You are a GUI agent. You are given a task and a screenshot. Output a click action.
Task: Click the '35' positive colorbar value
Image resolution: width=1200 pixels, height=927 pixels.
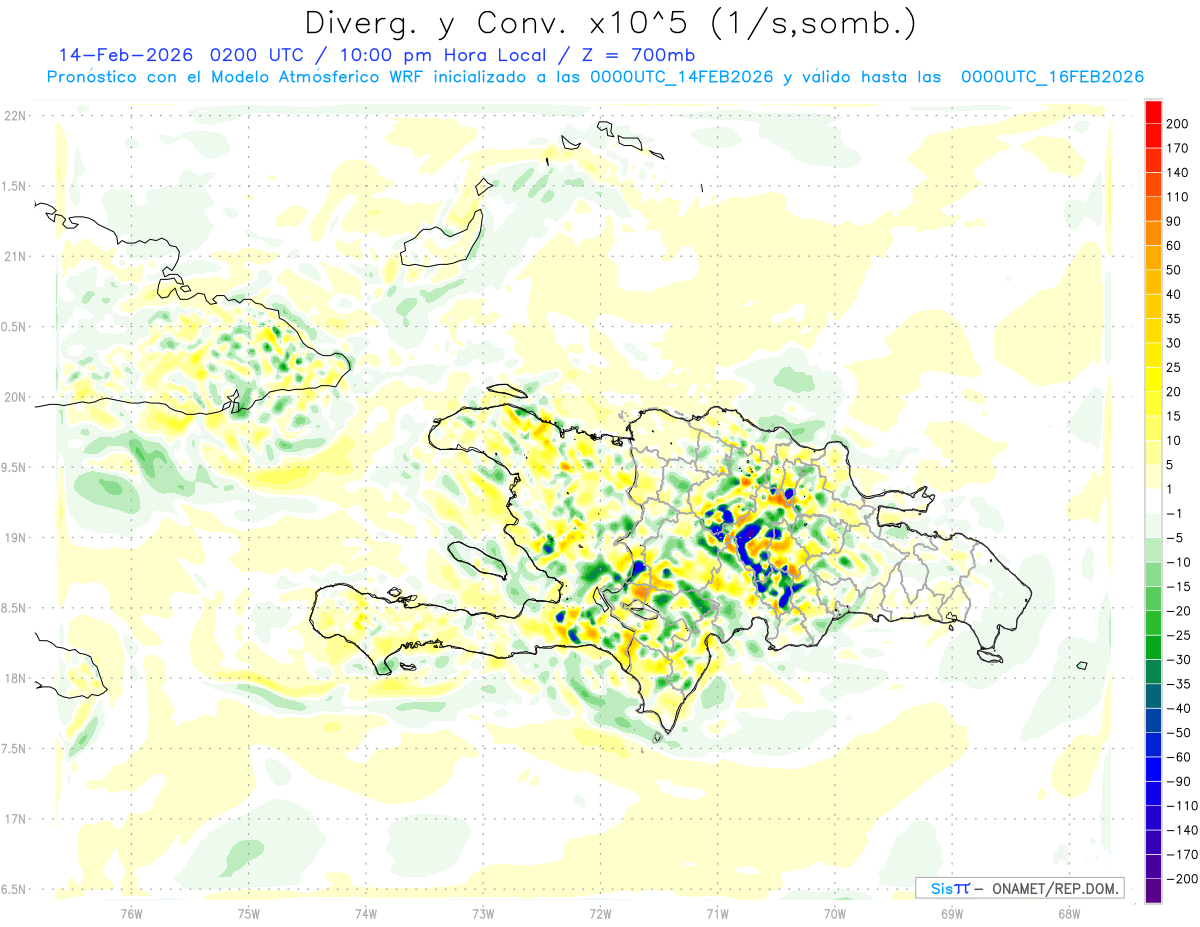pyautogui.click(x=1174, y=319)
